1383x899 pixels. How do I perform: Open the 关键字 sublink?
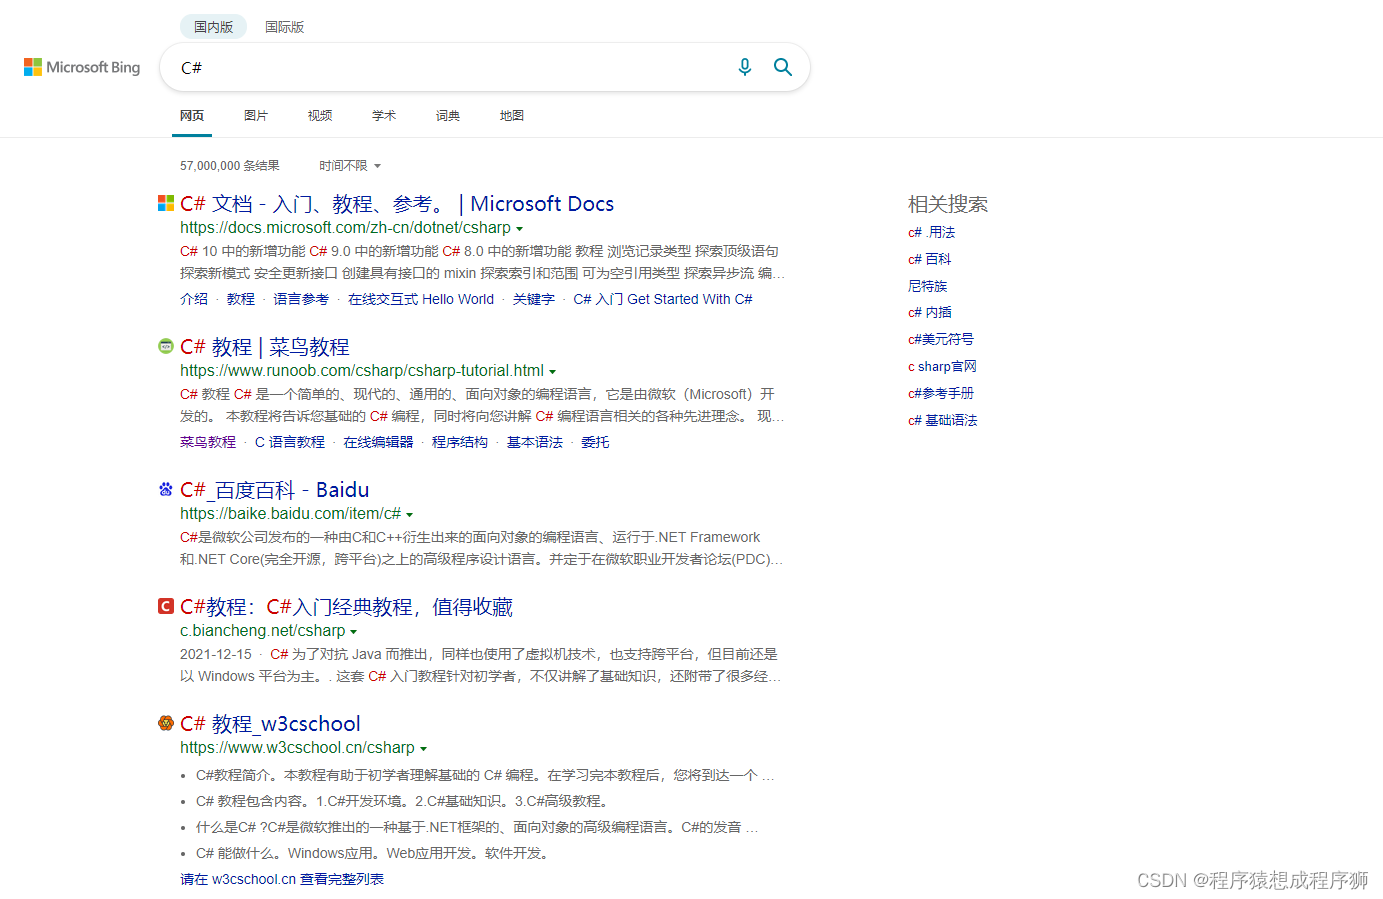point(534,299)
